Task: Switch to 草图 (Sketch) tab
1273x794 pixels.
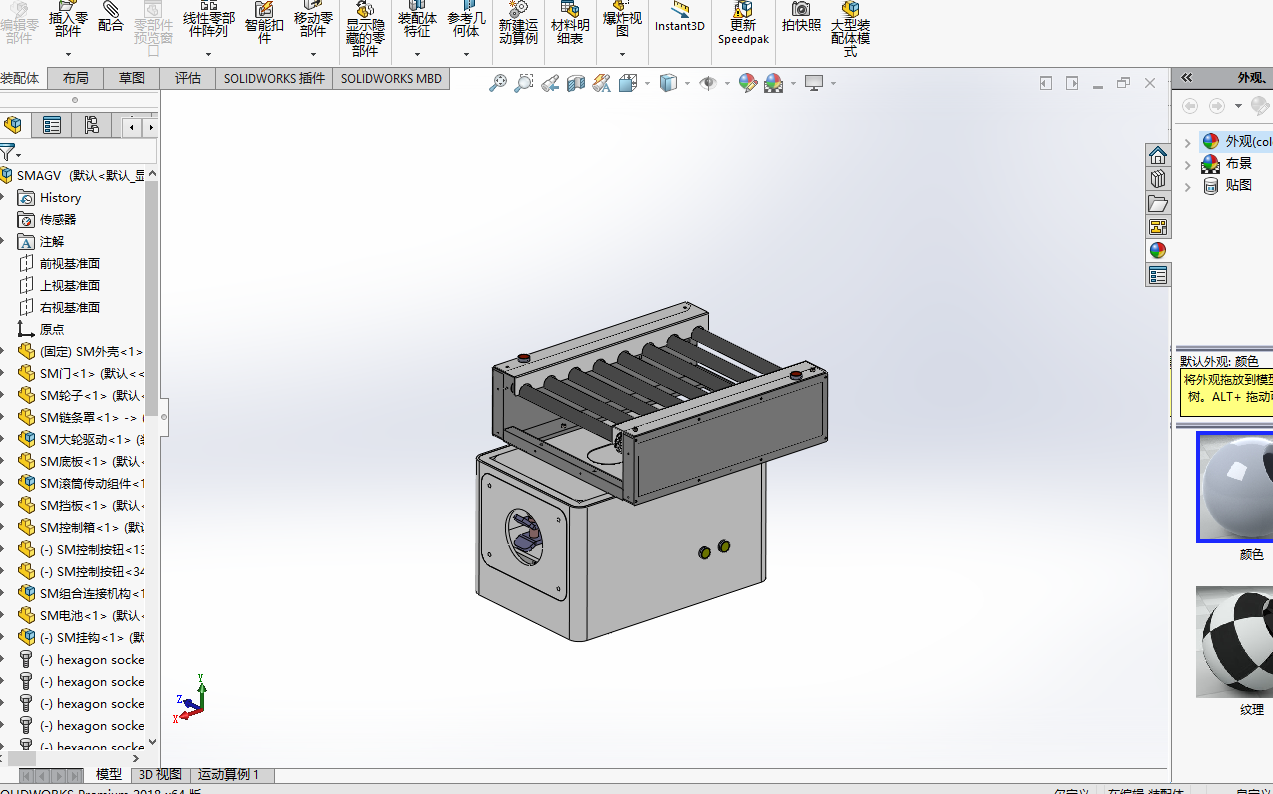Action: click(131, 78)
